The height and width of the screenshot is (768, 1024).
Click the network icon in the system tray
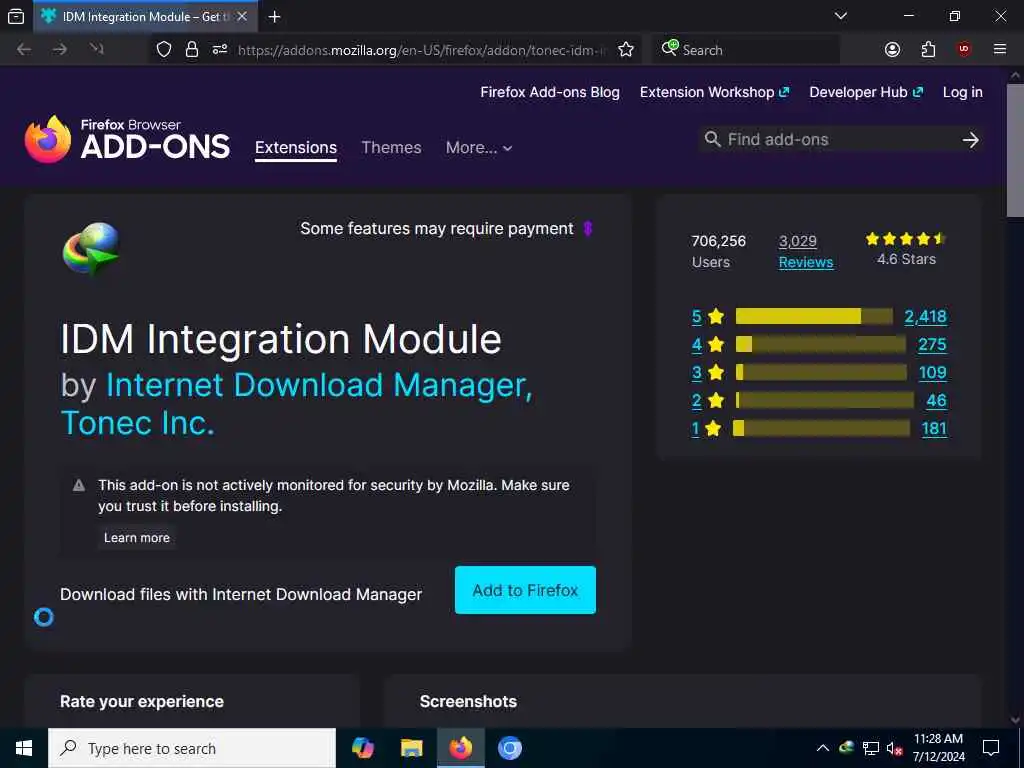click(x=871, y=748)
